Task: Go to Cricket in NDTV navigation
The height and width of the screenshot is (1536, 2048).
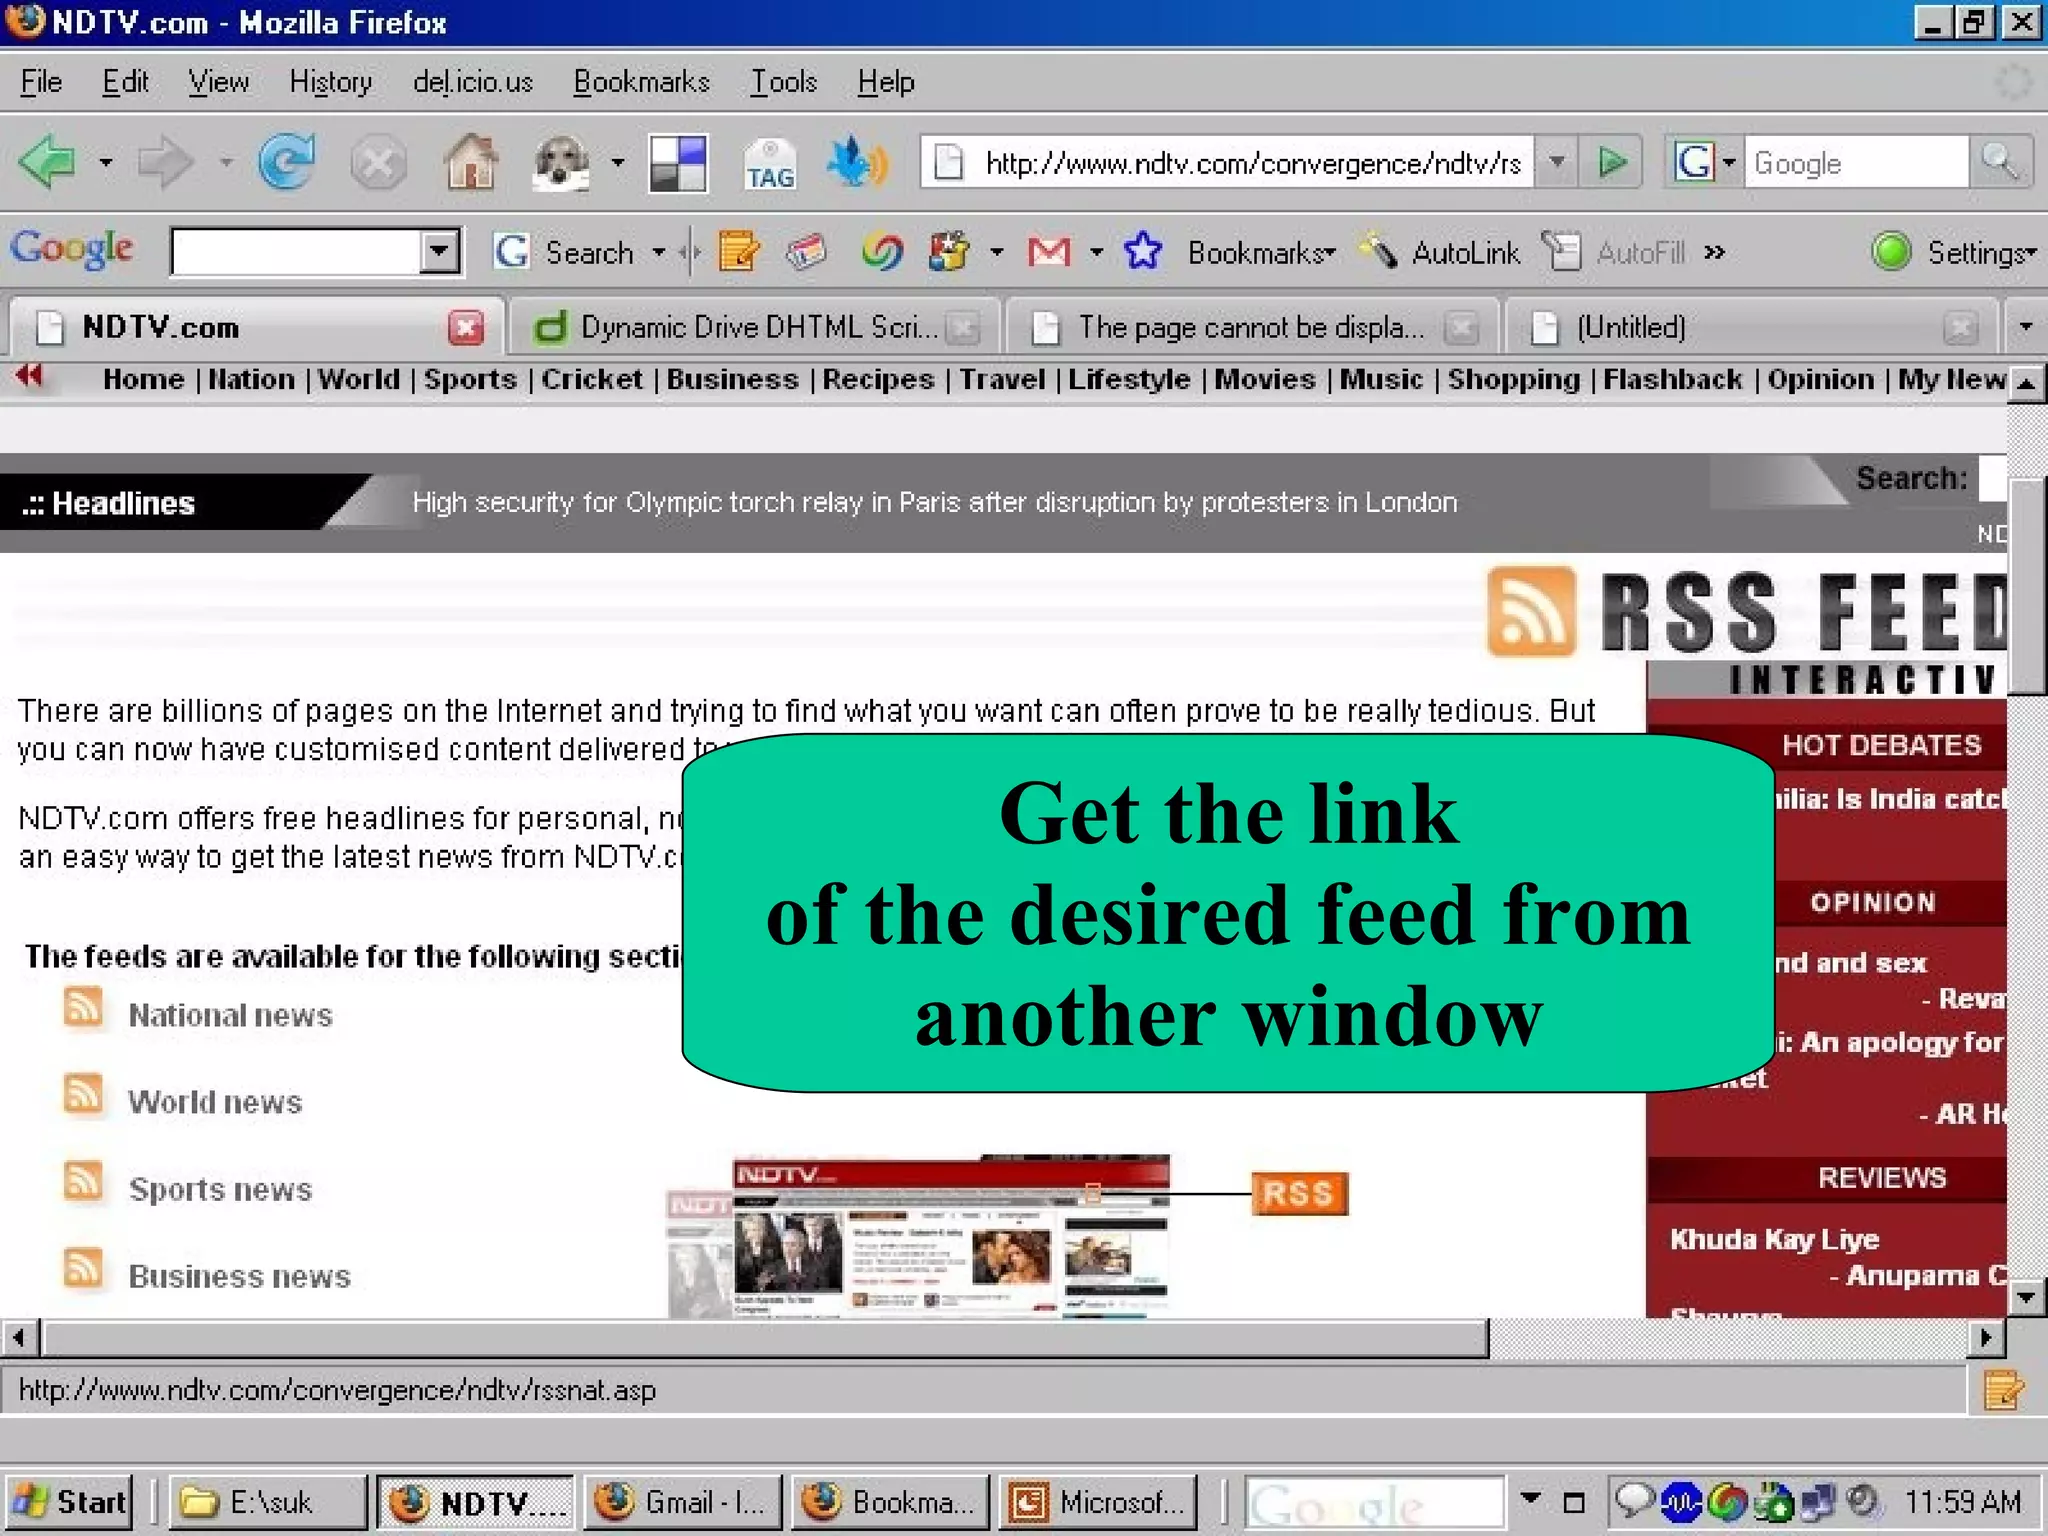Action: point(592,379)
